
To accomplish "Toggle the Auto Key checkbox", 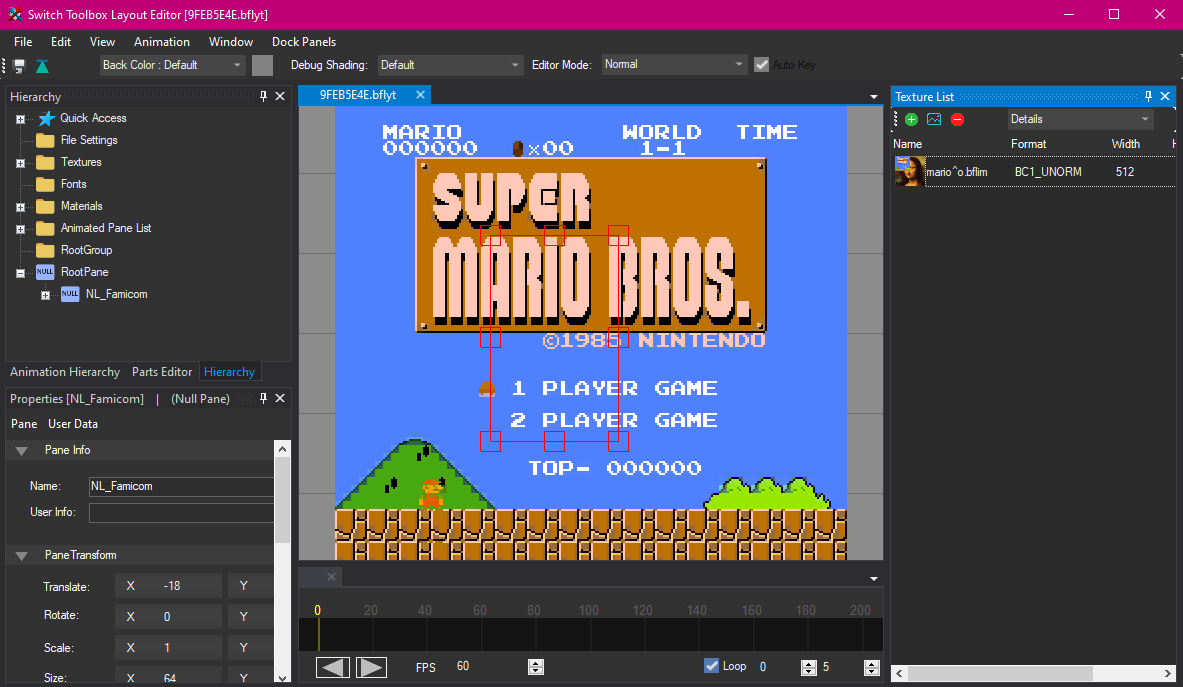I will (x=761, y=65).
